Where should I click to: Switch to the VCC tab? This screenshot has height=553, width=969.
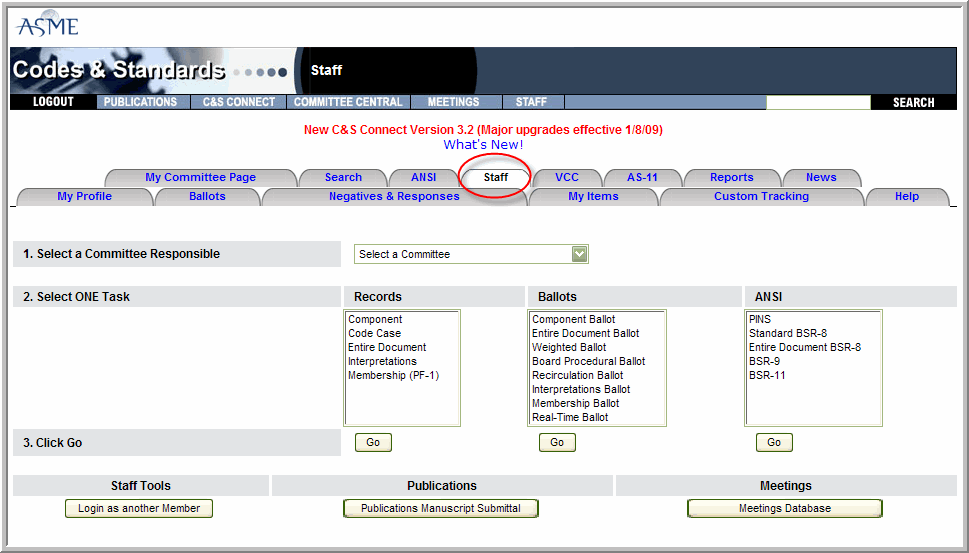point(567,177)
